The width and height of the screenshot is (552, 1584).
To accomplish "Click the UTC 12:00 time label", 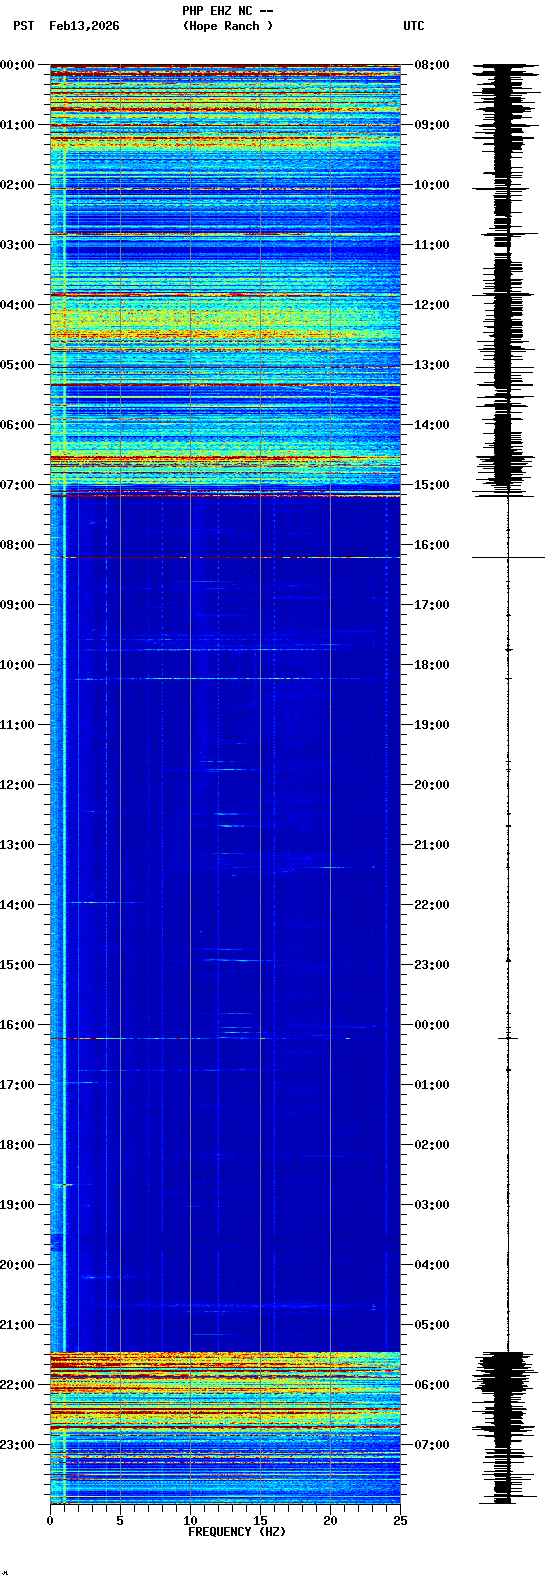I will (x=432, y=305).
